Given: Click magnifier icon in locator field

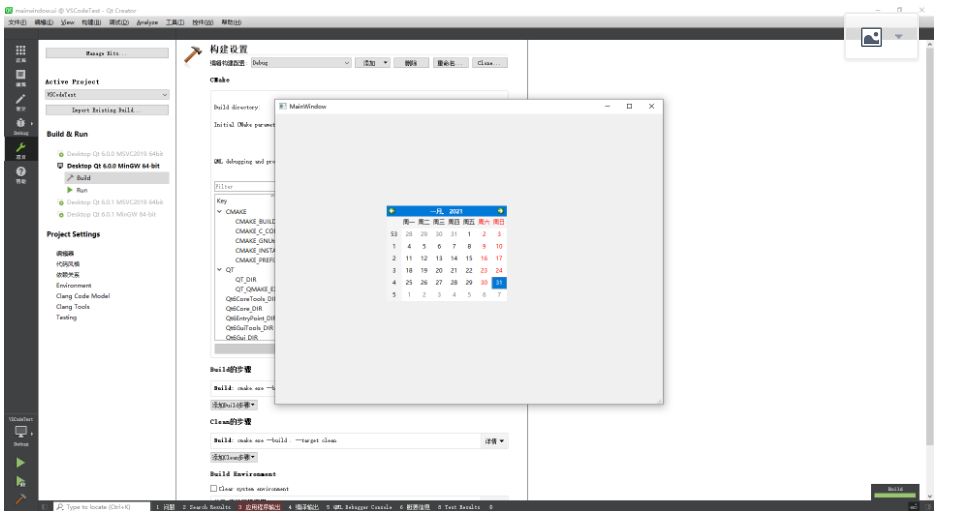Looking at the screenshot, I should point(60,507).
